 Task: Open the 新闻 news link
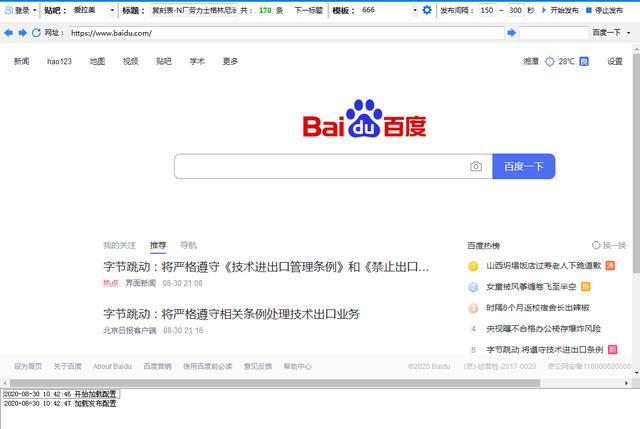[22, 61]
